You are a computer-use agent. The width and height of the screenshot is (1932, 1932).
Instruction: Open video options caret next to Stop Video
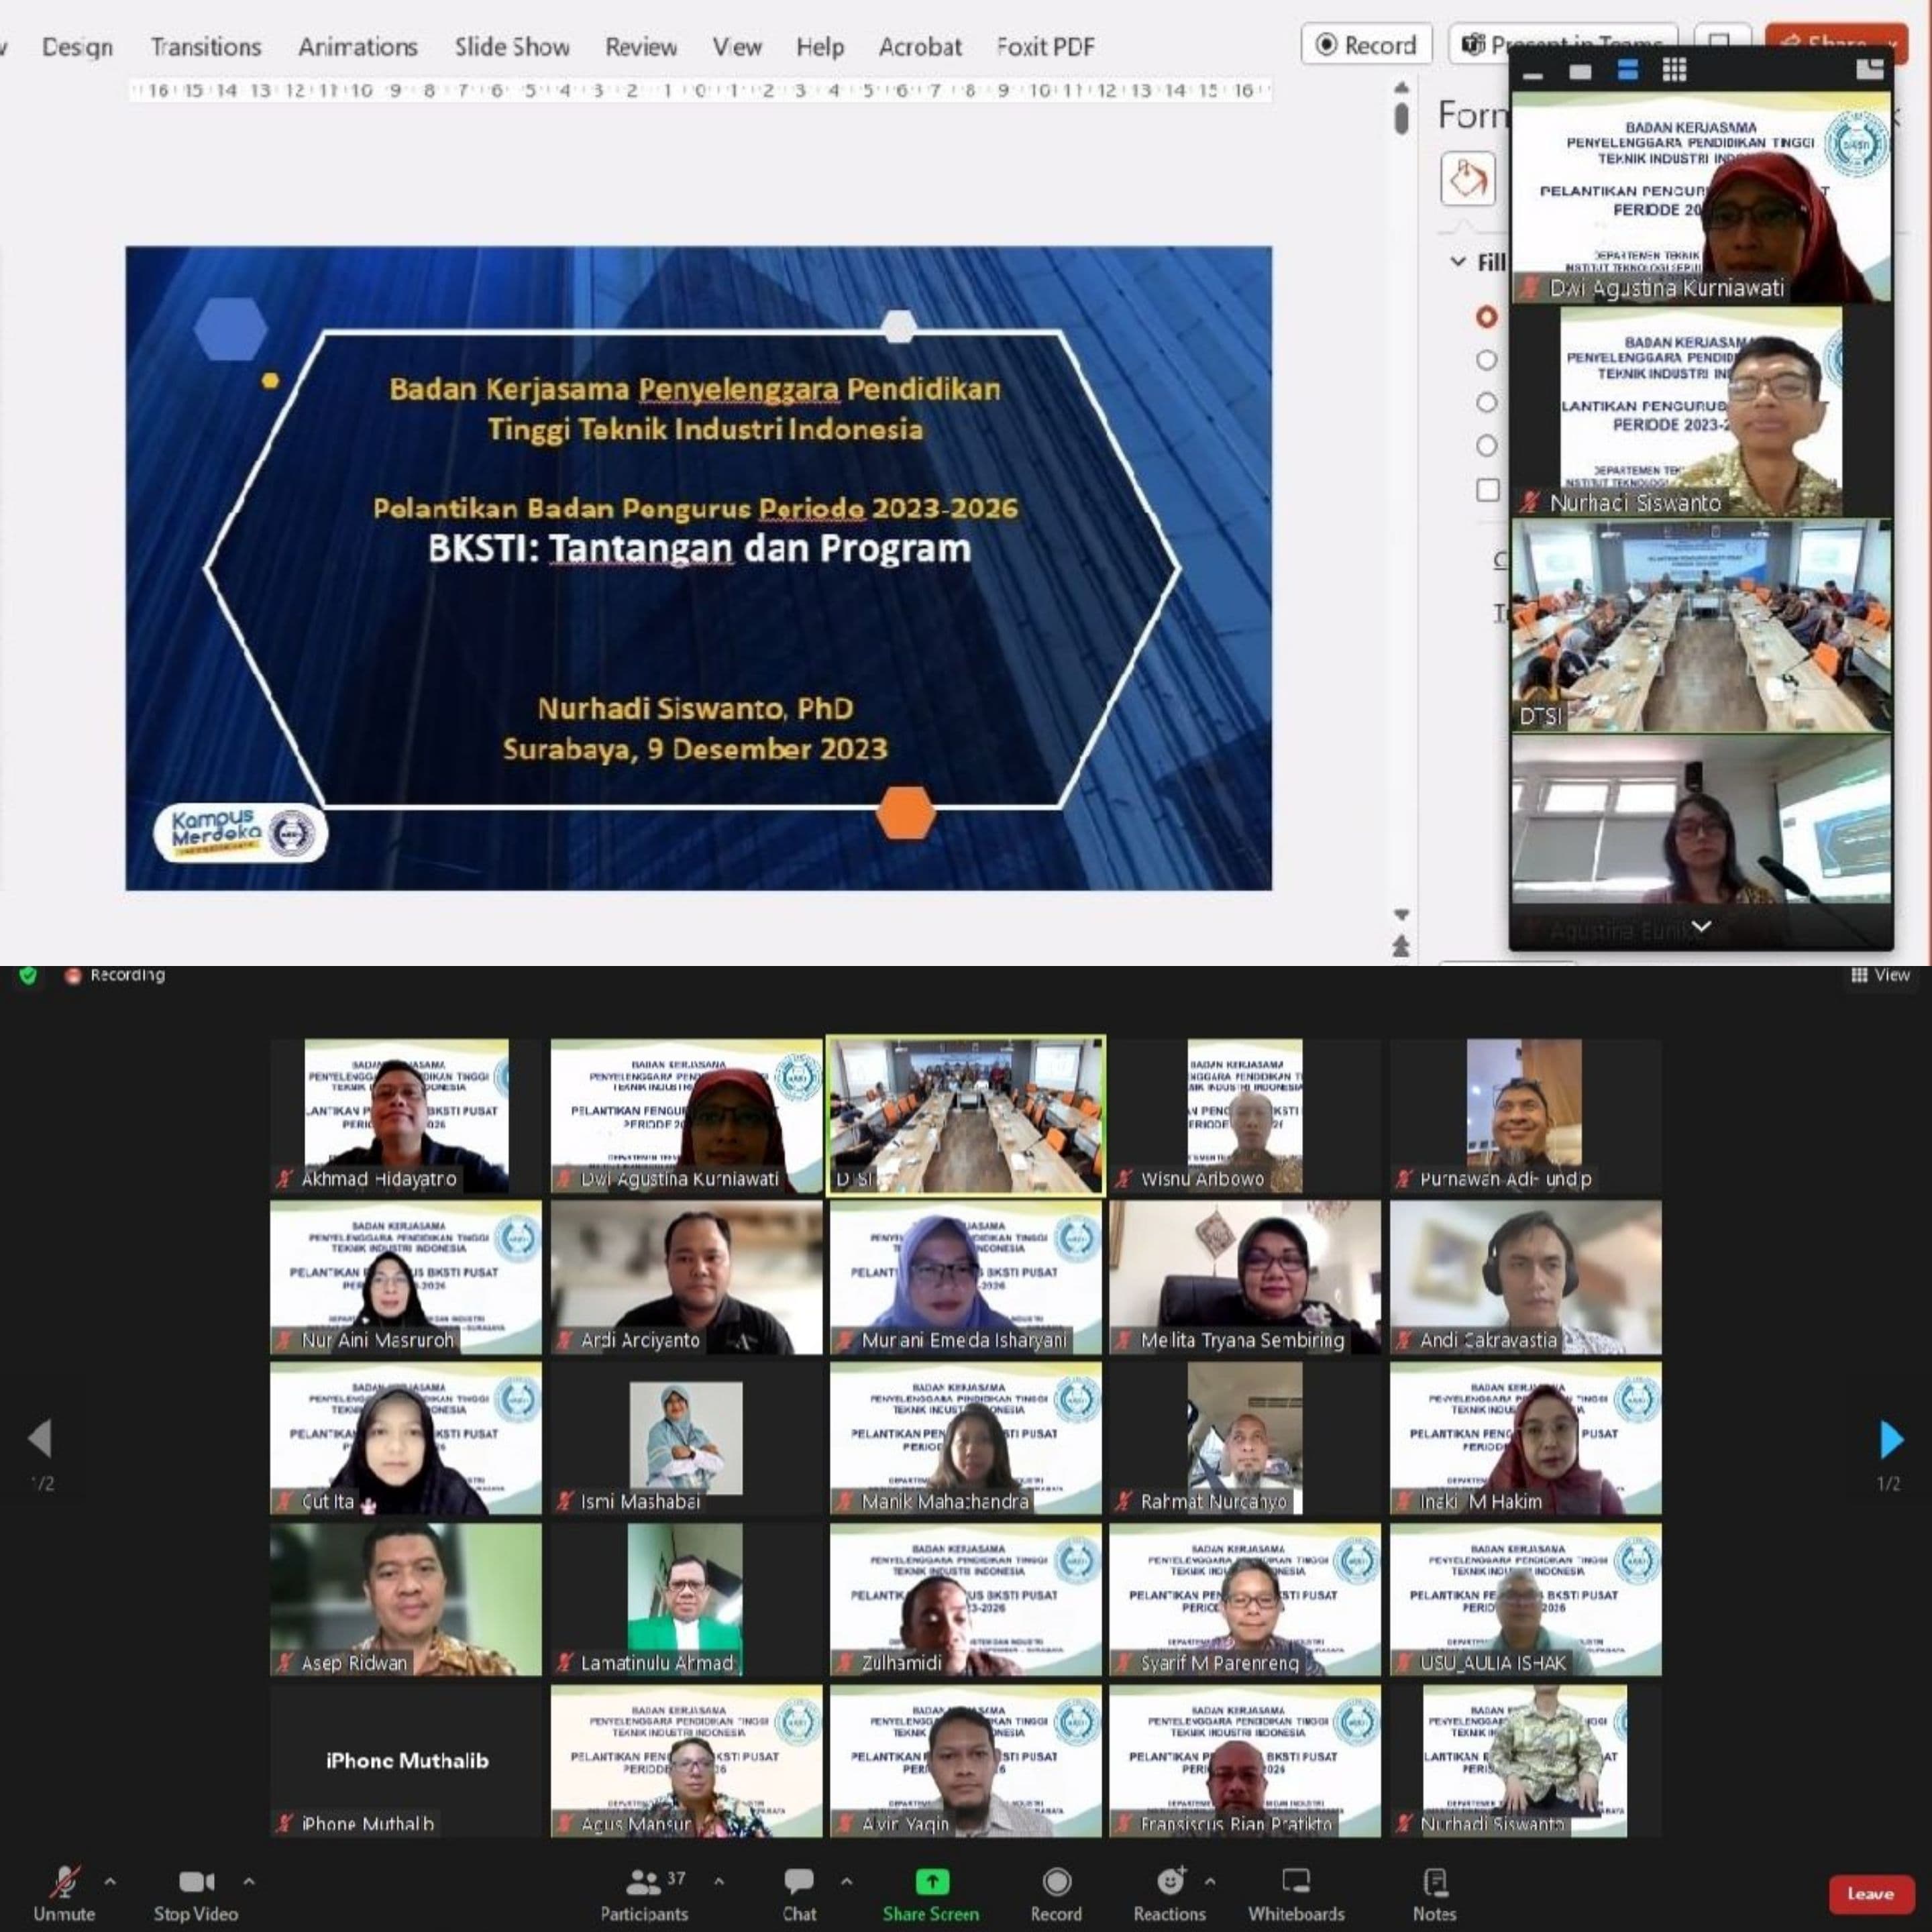point(249,1882)
